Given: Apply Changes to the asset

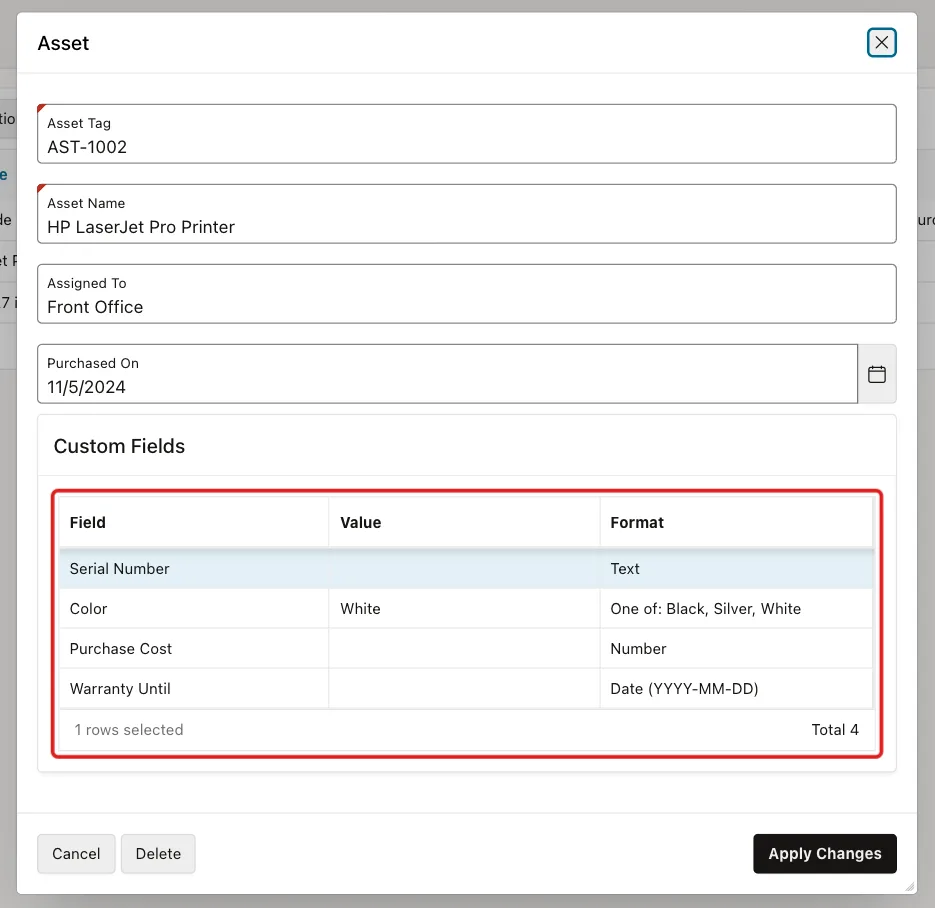Looking at the screenshot, I should [825, 853].
